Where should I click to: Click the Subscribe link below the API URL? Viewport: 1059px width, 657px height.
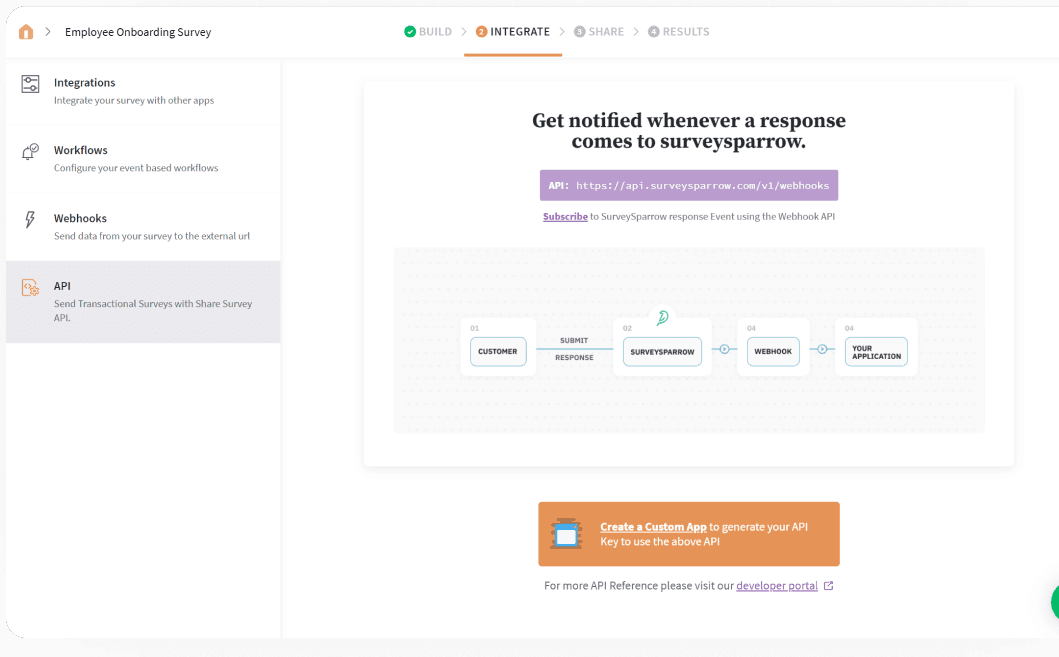pyautogui.click(x=564, y=216)
